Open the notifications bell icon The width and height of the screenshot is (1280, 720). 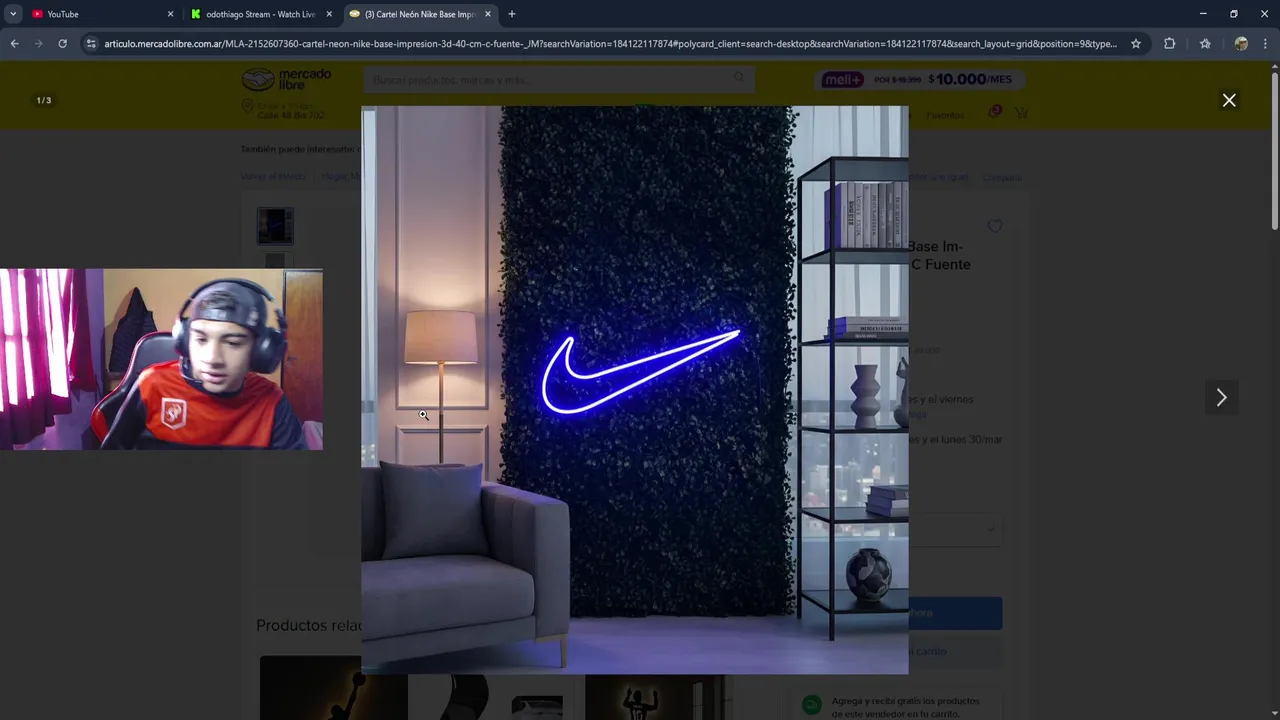click(x=994, y=112)
